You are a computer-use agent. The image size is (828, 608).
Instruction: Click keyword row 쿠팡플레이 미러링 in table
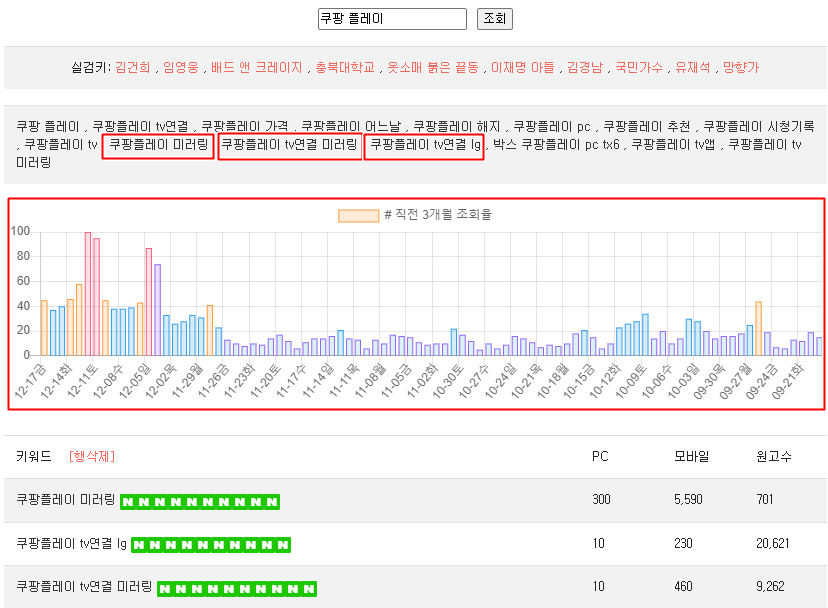coord(65,500)
